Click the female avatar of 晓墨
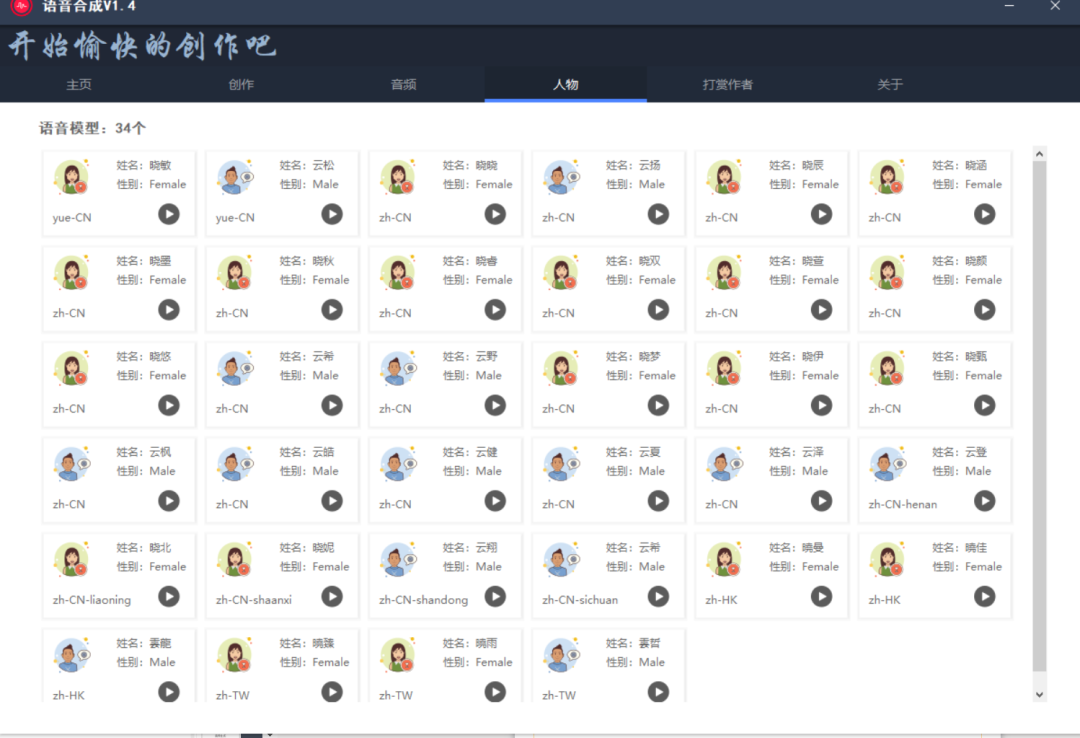This screenshot has width=1080, height=738. tap(72, 273)
